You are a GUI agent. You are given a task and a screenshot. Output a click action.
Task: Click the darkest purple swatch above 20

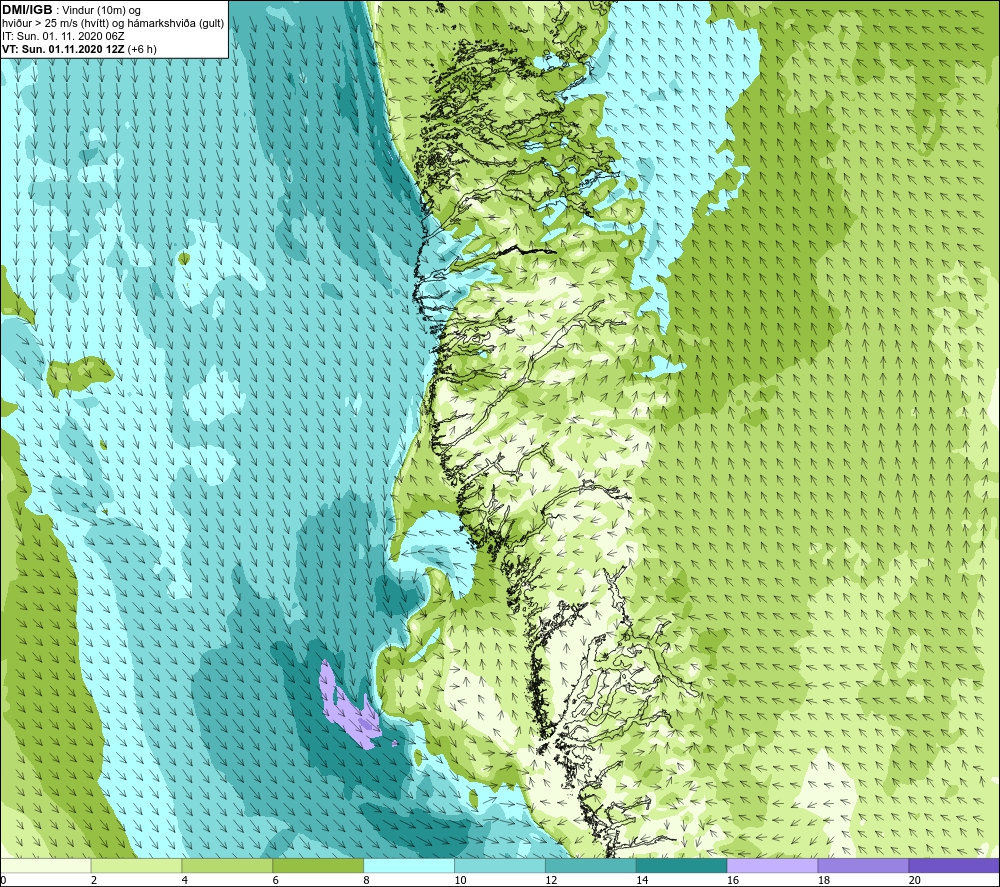[x=954, y=866]
